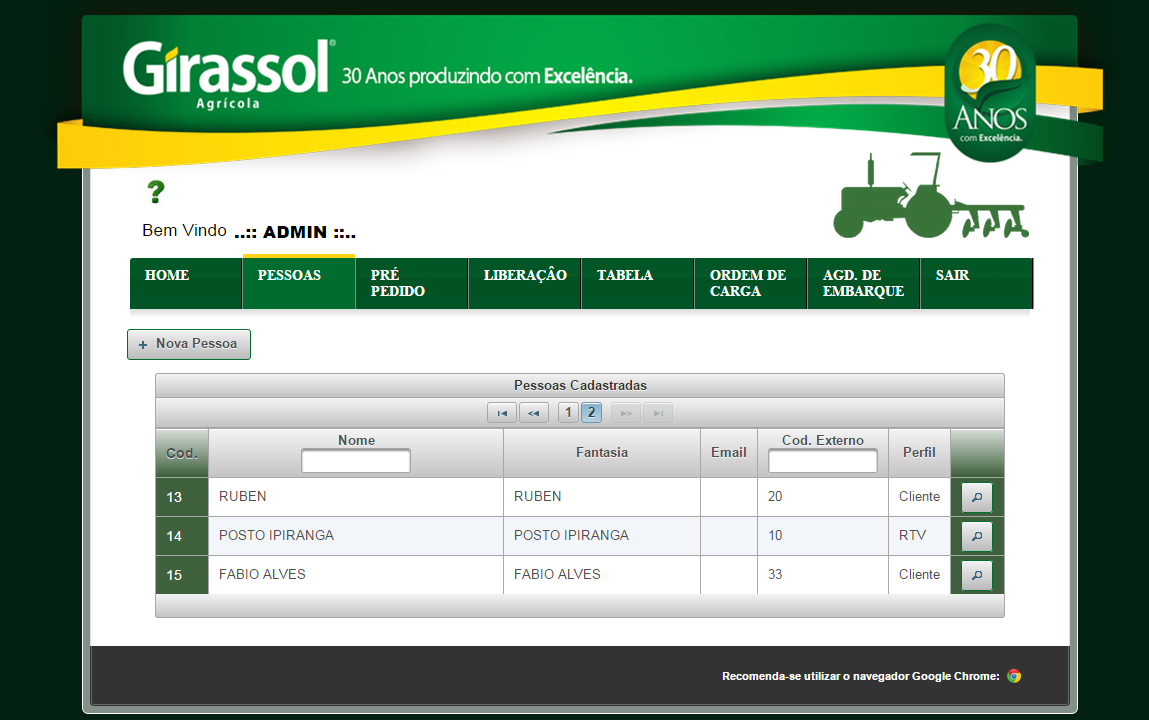Image resolution: width=1149 pixels, height=720 pixels.
Task: Focus the Cod. Externo filter field
Action: click(822, 461)
